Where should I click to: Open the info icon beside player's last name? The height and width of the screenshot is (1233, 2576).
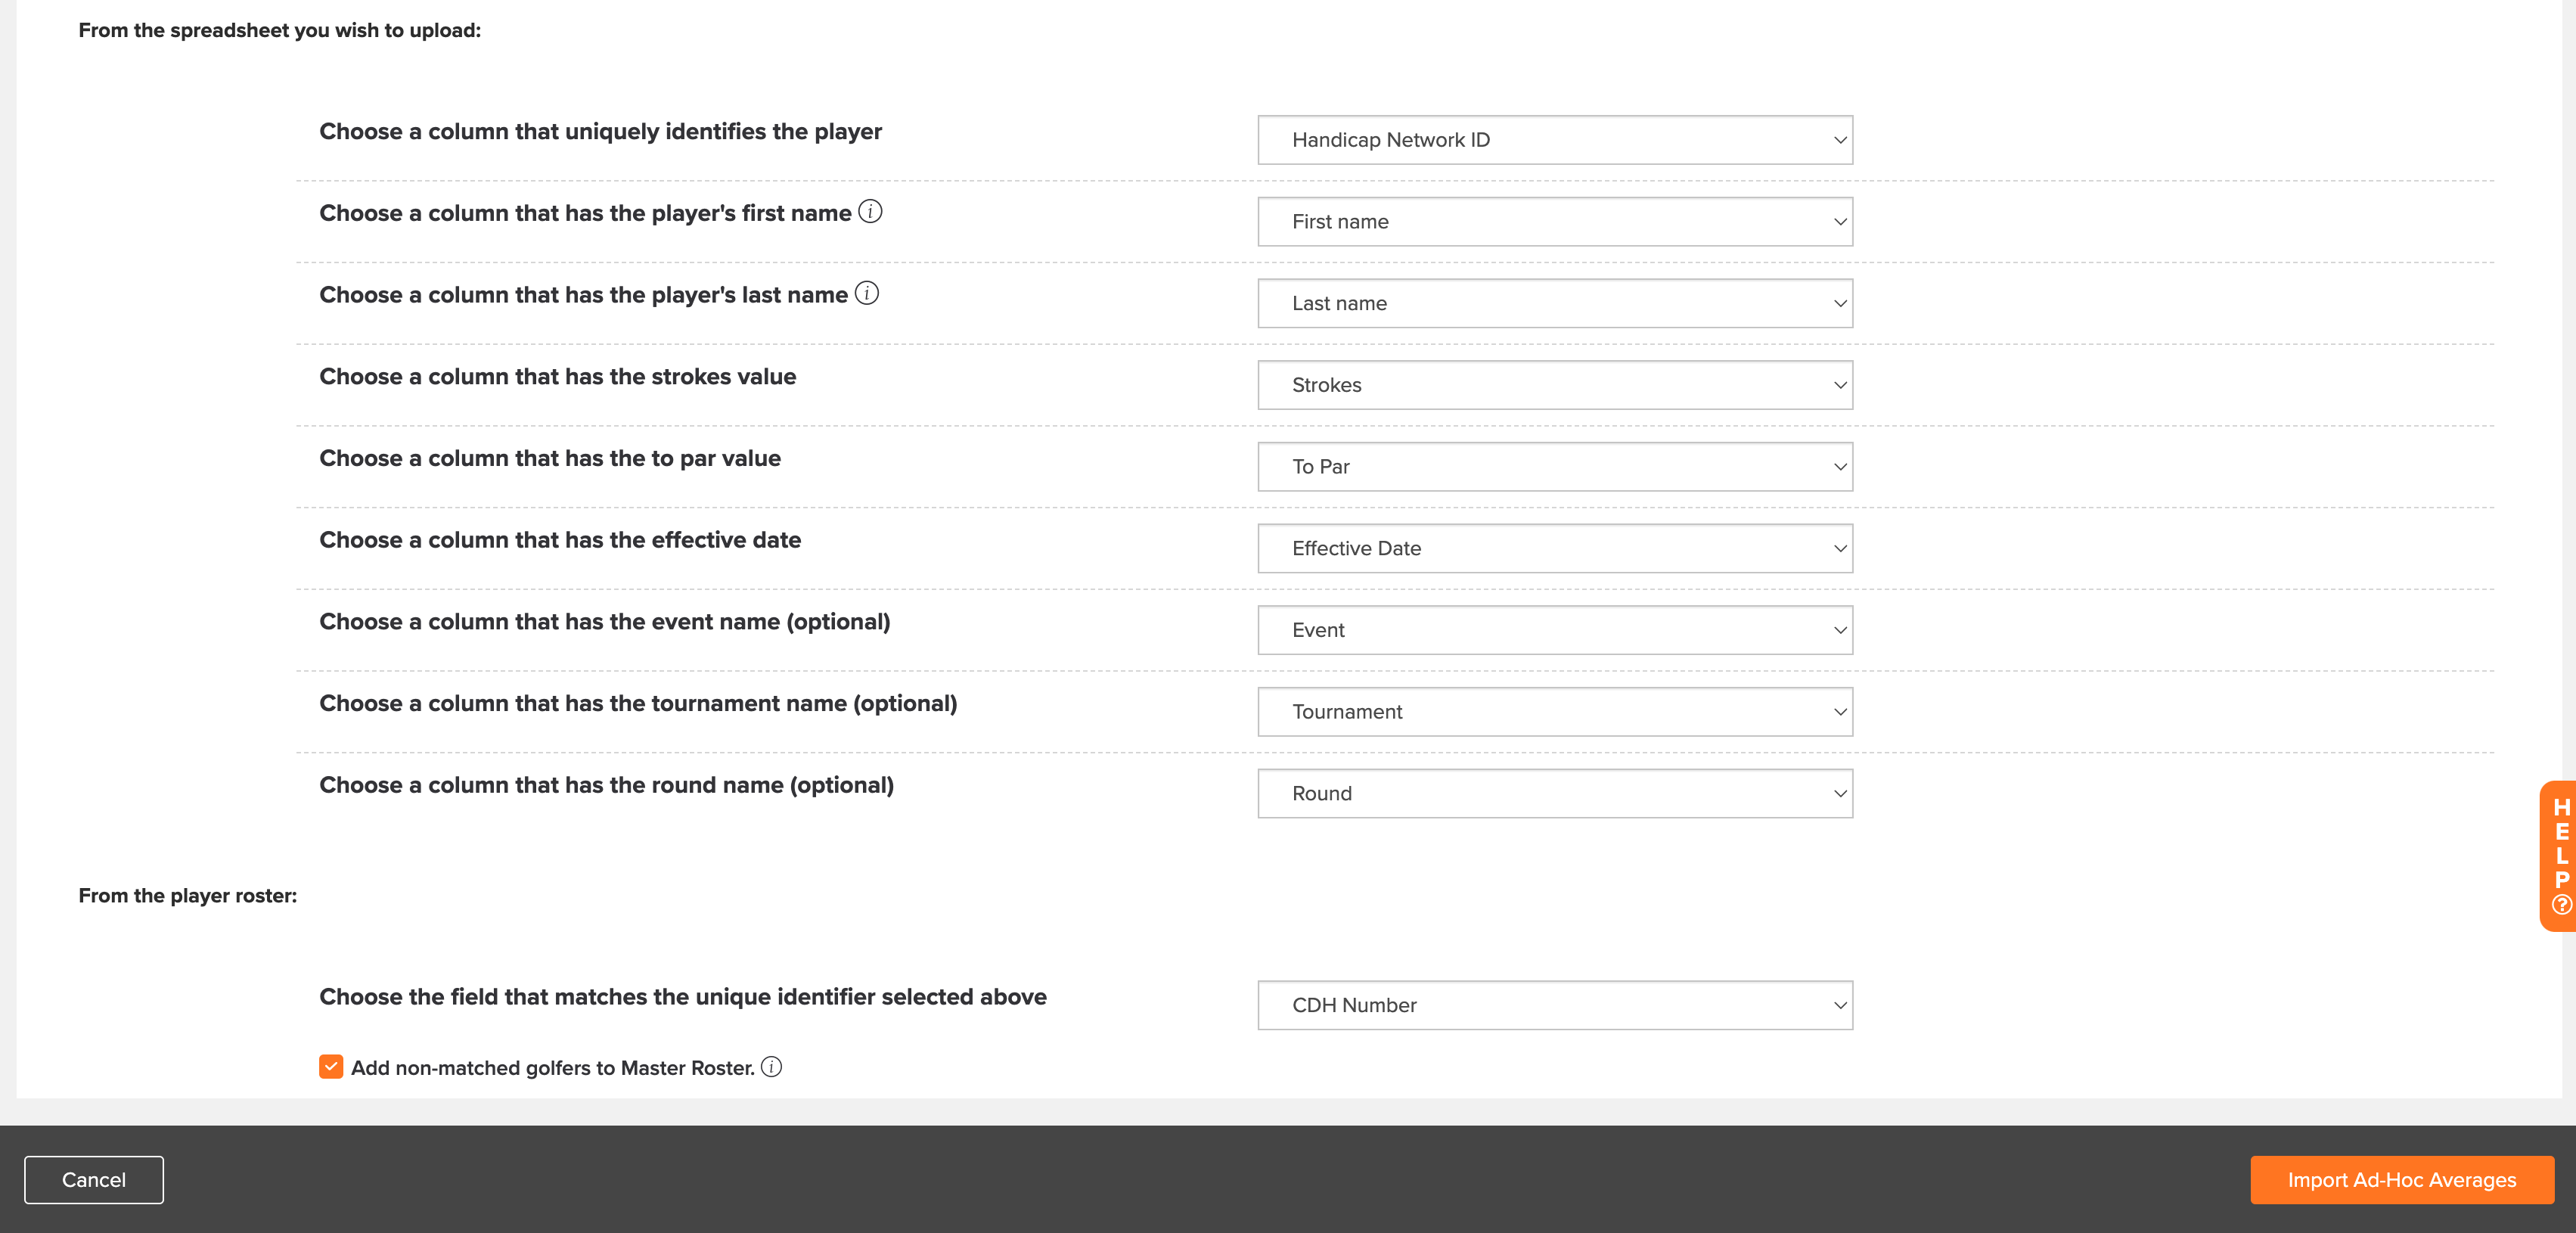(867, 293)
